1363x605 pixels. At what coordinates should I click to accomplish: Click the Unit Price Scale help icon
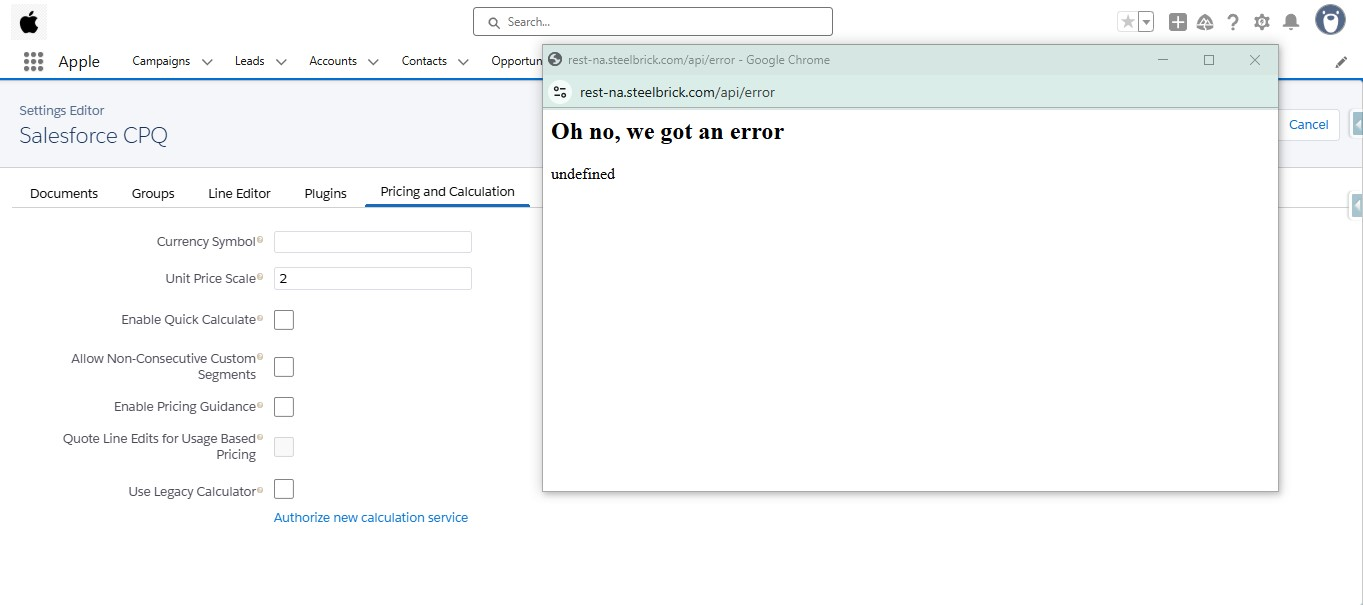click(x=260, y=277)
